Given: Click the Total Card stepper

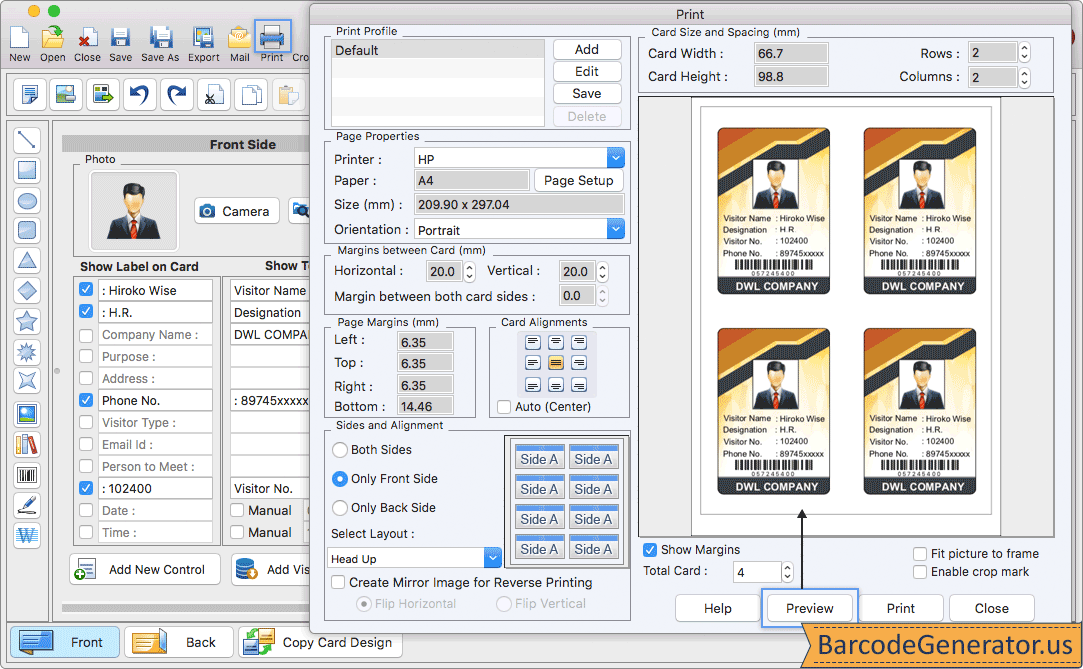Looking at the screenshot, I should (787, 572).
